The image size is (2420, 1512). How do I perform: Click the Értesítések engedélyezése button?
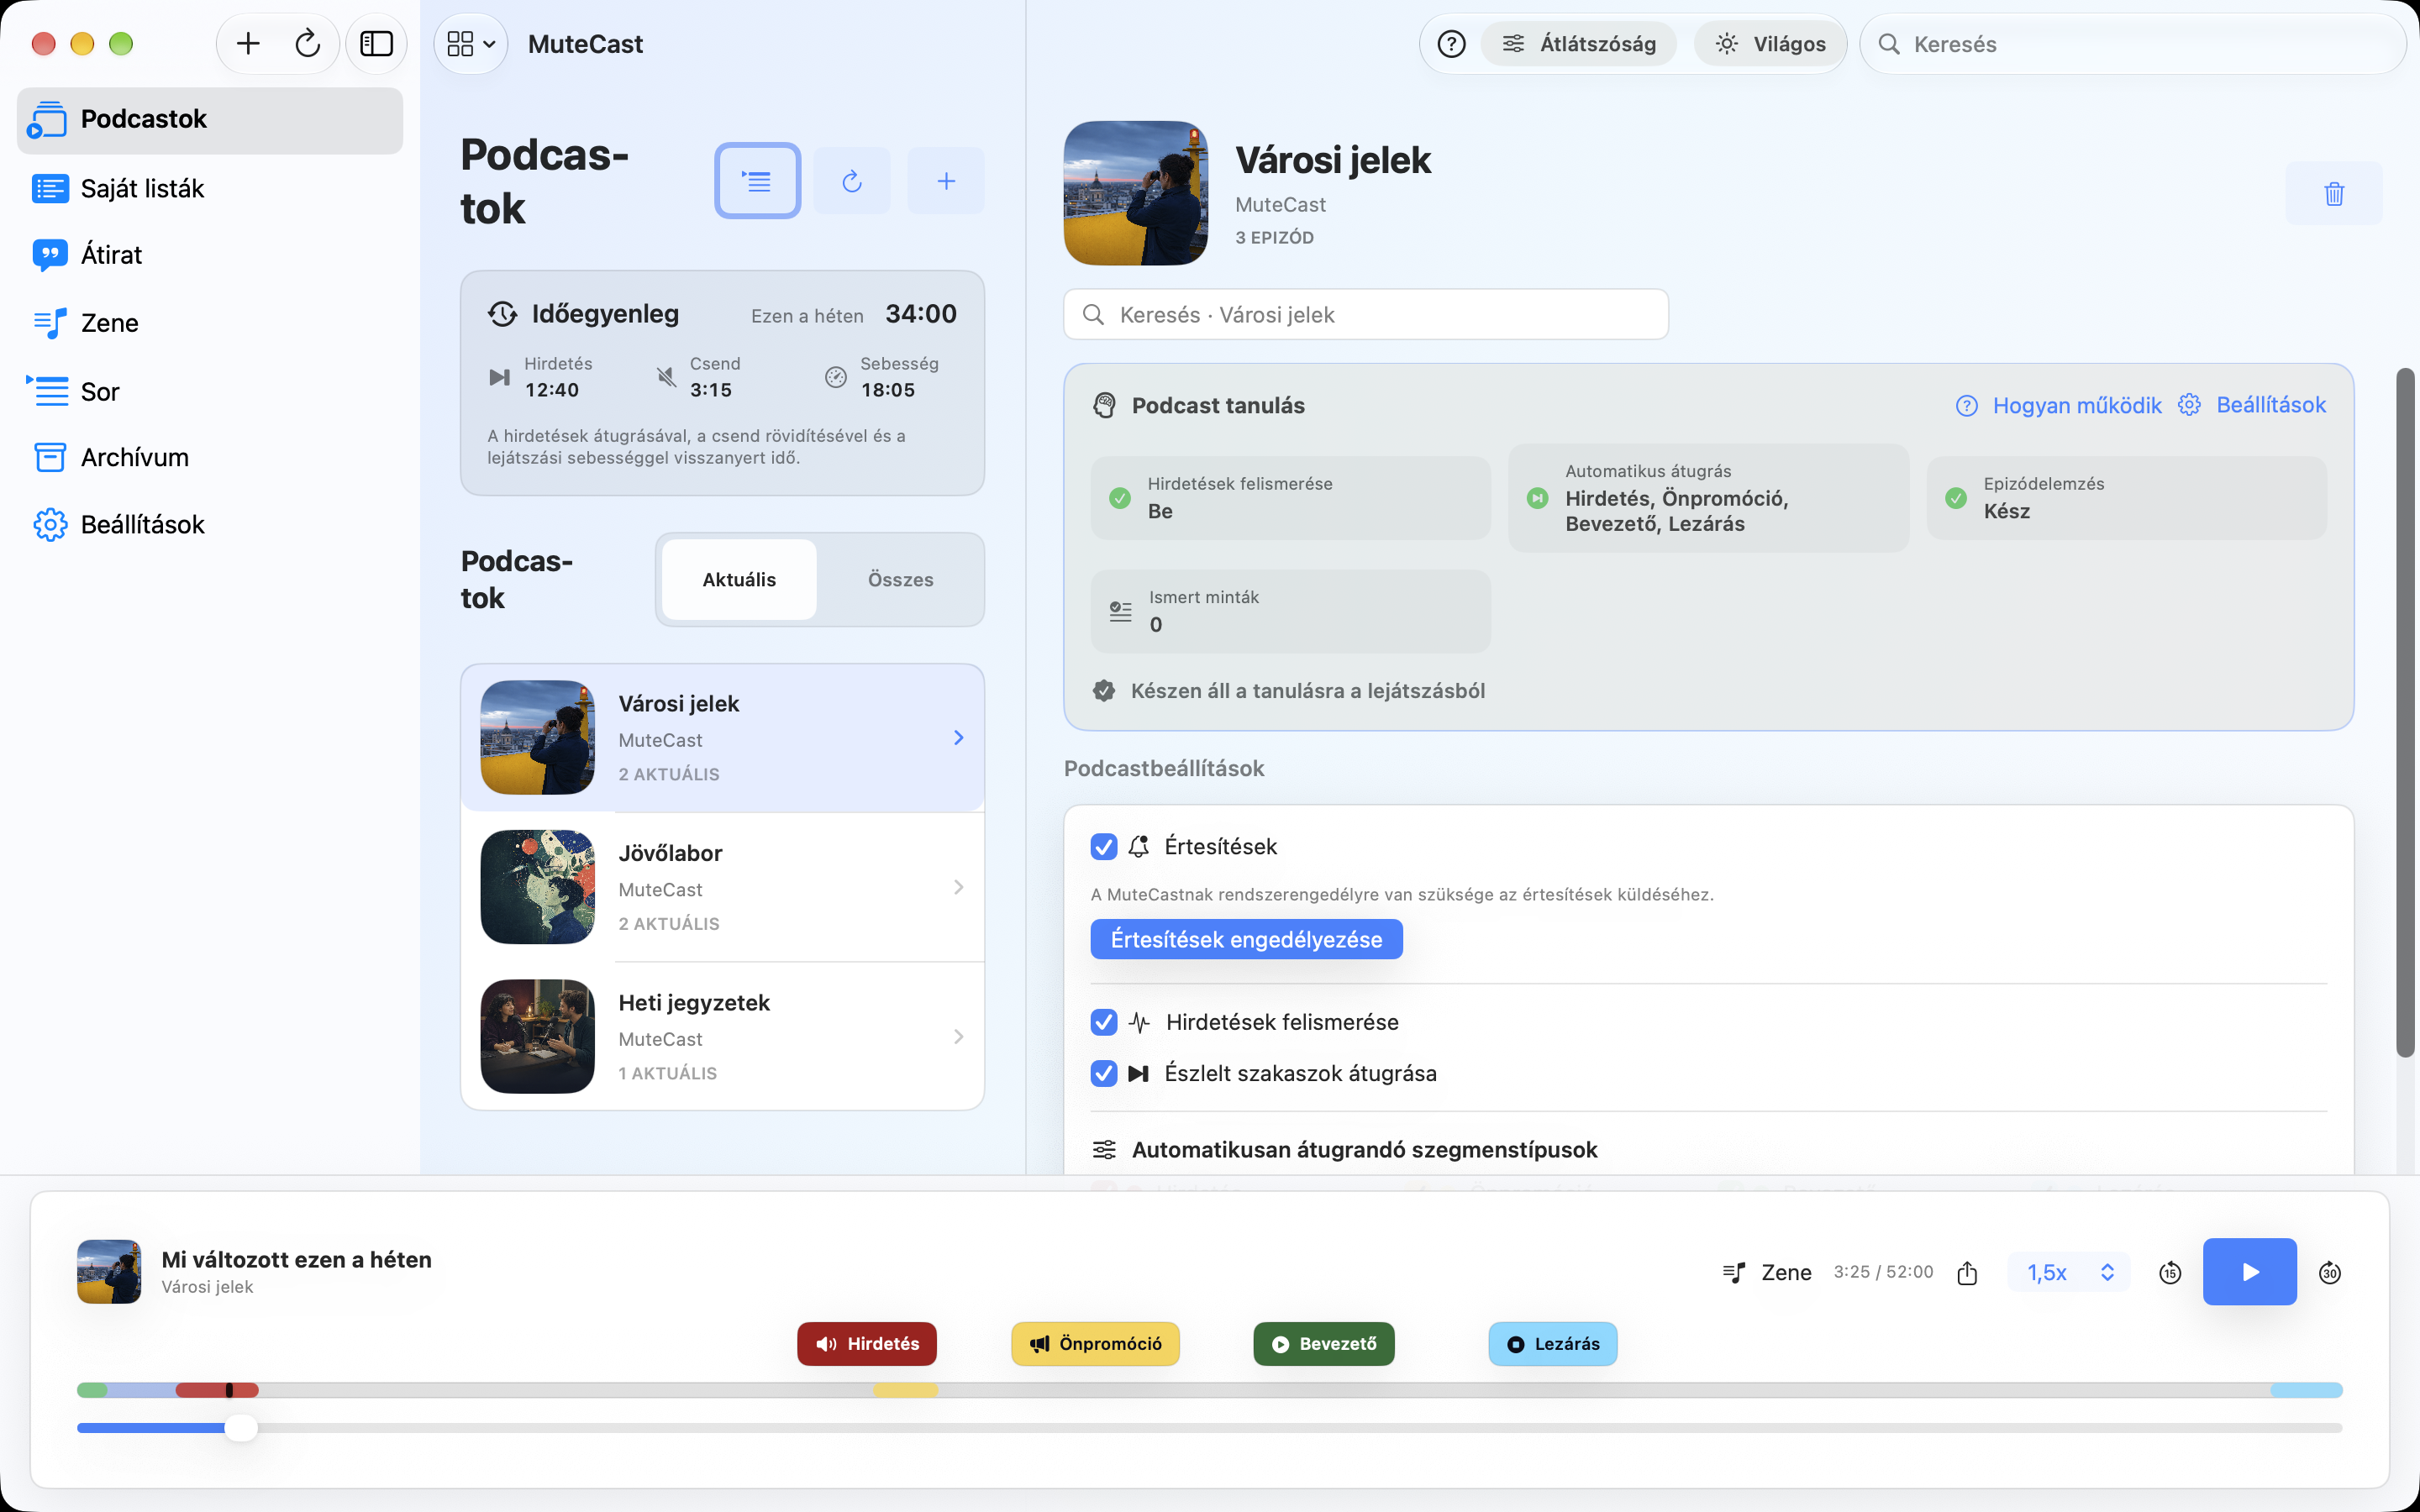(1246, 939)
